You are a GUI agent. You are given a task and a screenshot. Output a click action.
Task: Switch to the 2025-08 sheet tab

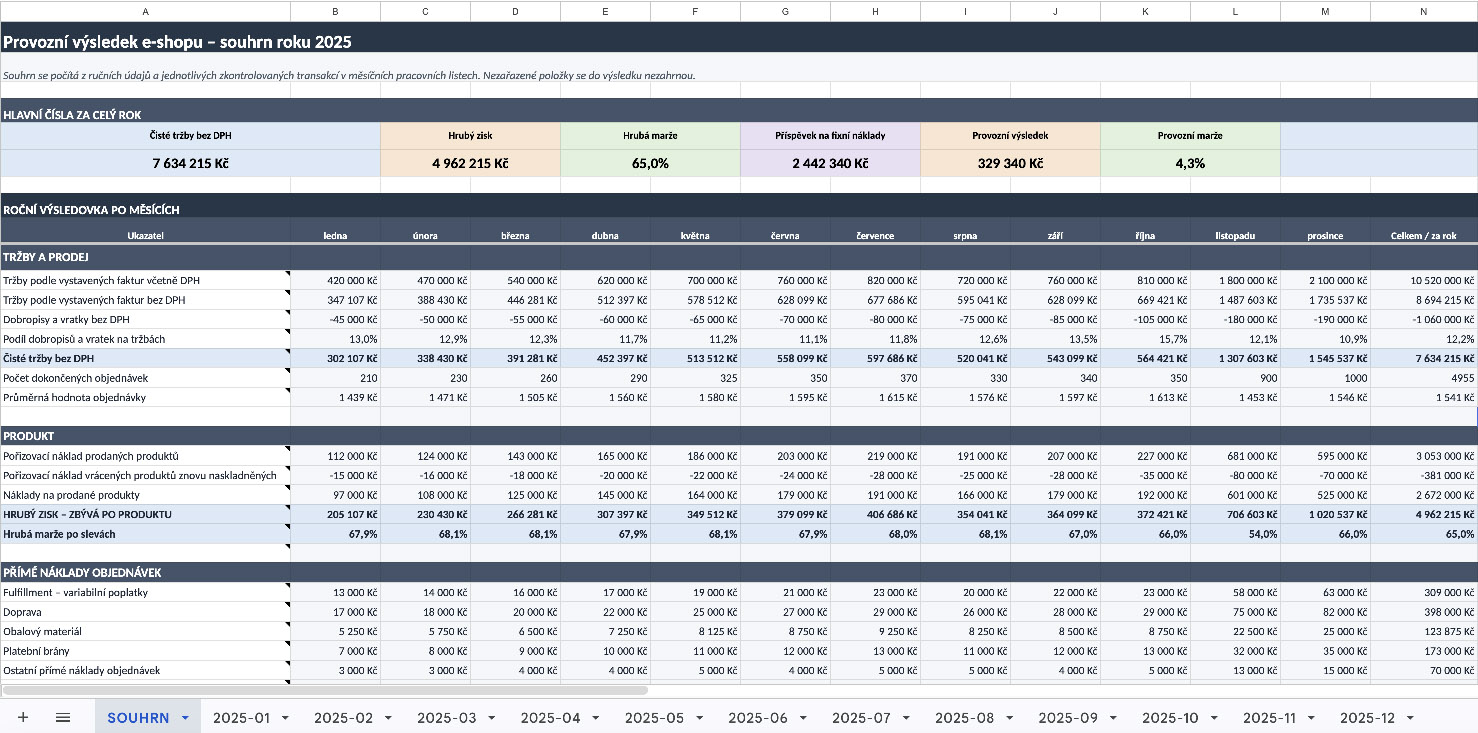(x=964, y=718)
